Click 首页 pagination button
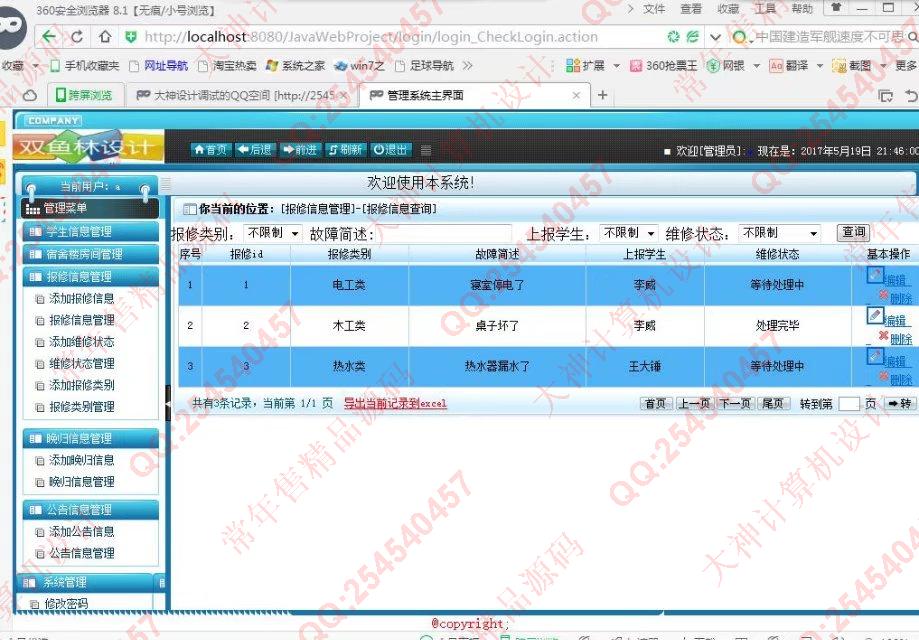This screenshot has width=919, height=640. (655, 403)
